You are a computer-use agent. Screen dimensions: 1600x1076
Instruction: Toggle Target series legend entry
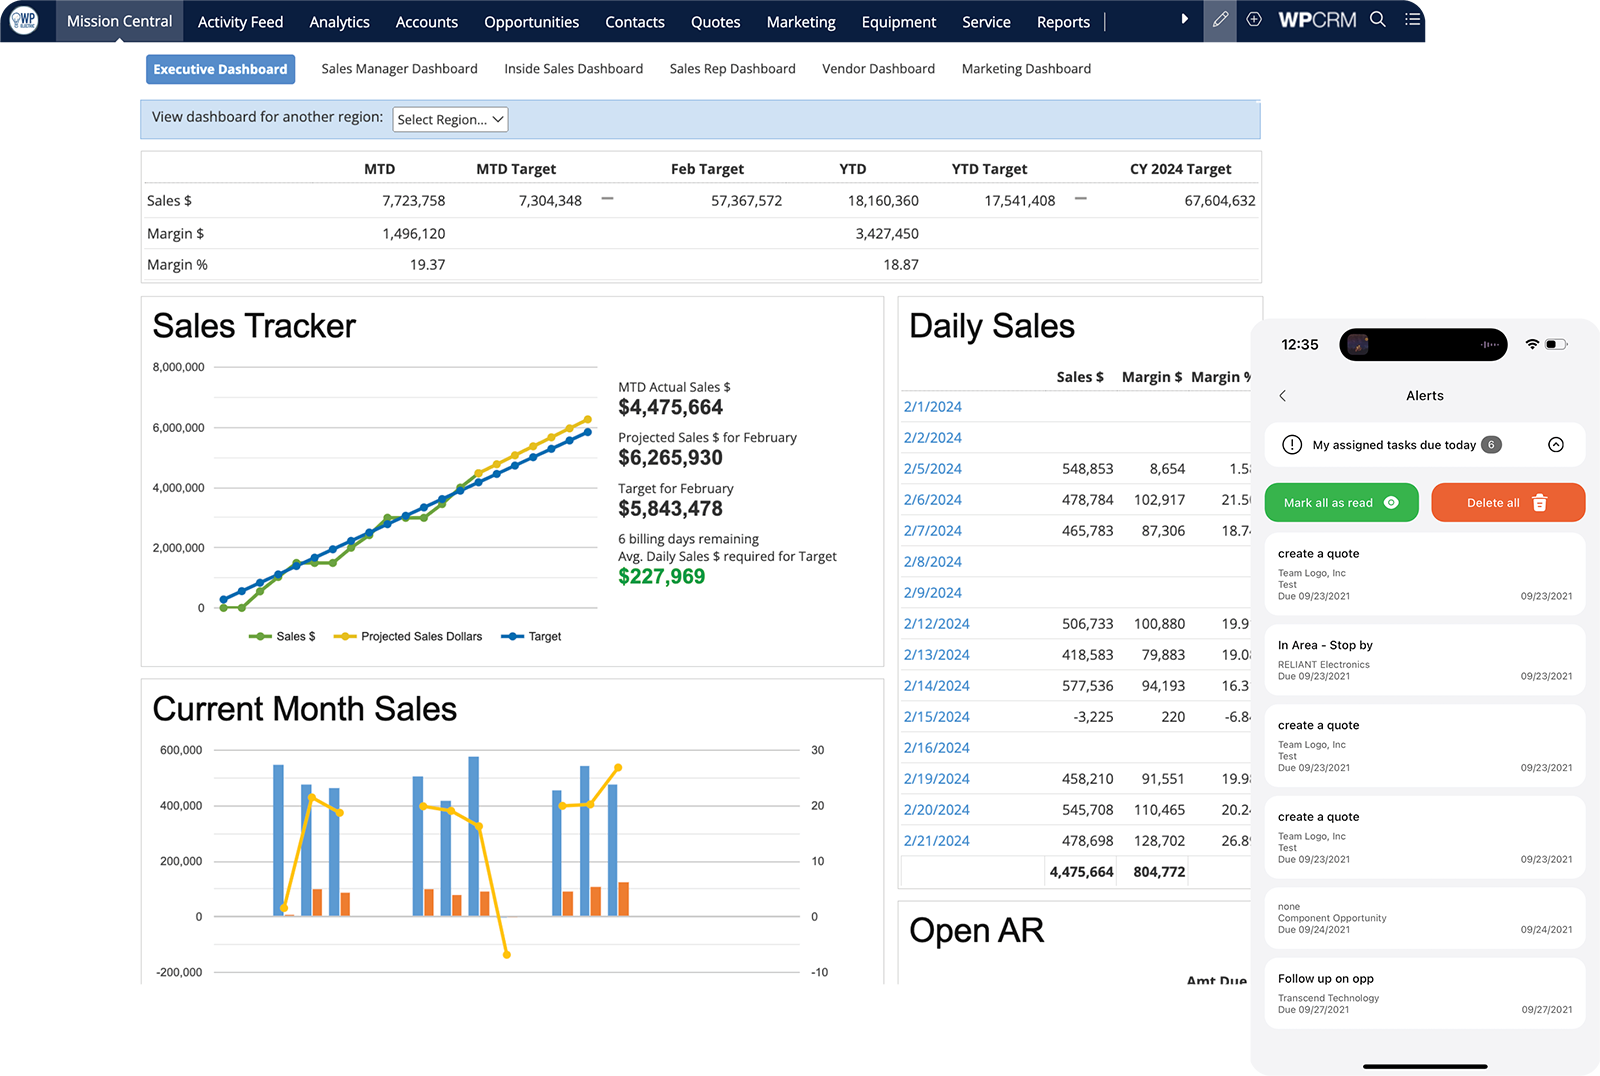click(531, 637)
